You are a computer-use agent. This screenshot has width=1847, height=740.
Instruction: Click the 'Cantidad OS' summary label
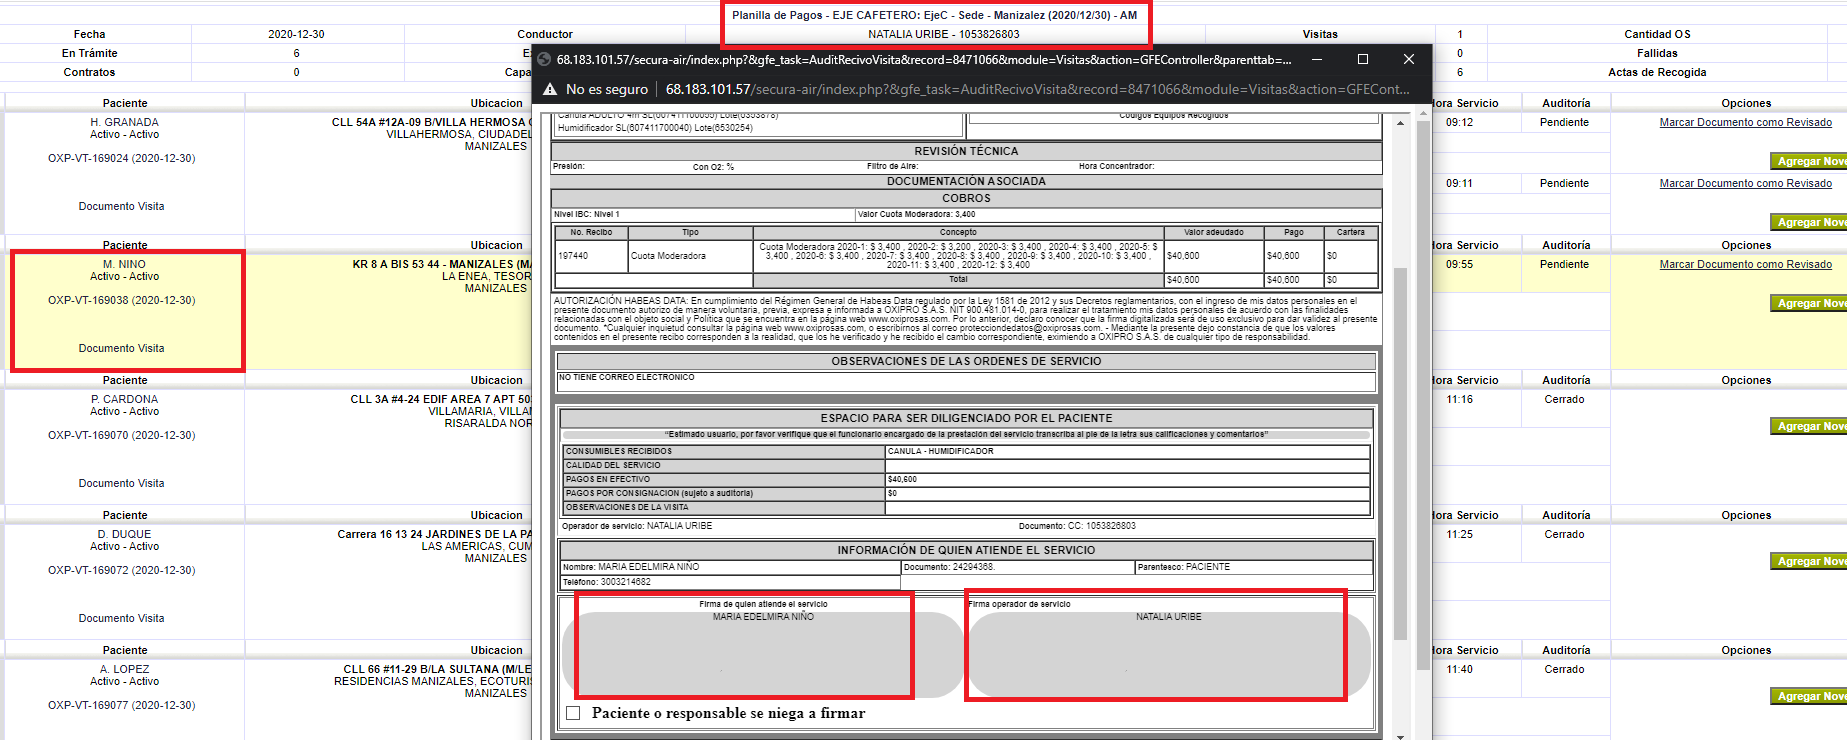coord(1657,34)
